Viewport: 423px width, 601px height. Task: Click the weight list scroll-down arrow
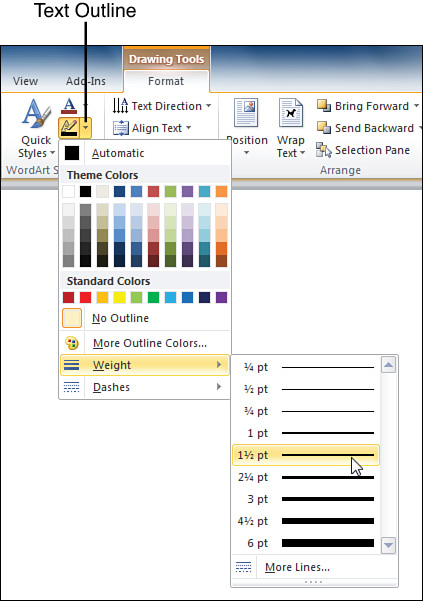[x=389, y=545]
